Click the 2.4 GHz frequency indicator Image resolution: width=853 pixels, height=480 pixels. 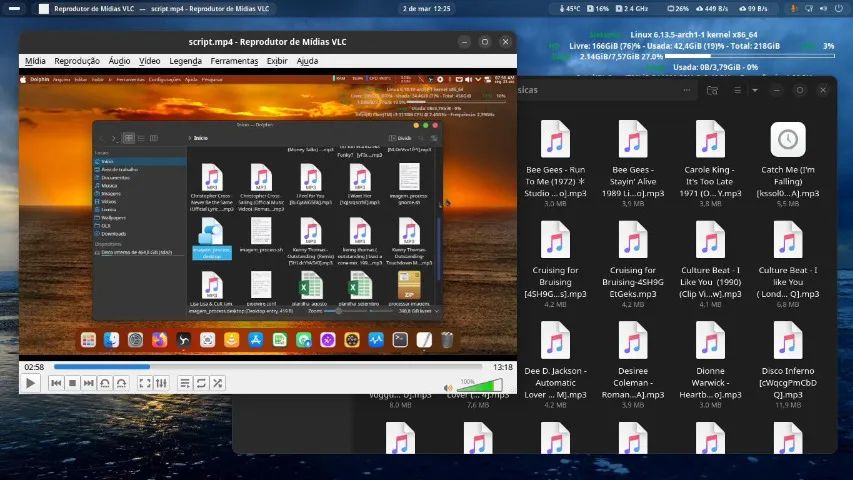pyautogui.click(x=632, y=9)
